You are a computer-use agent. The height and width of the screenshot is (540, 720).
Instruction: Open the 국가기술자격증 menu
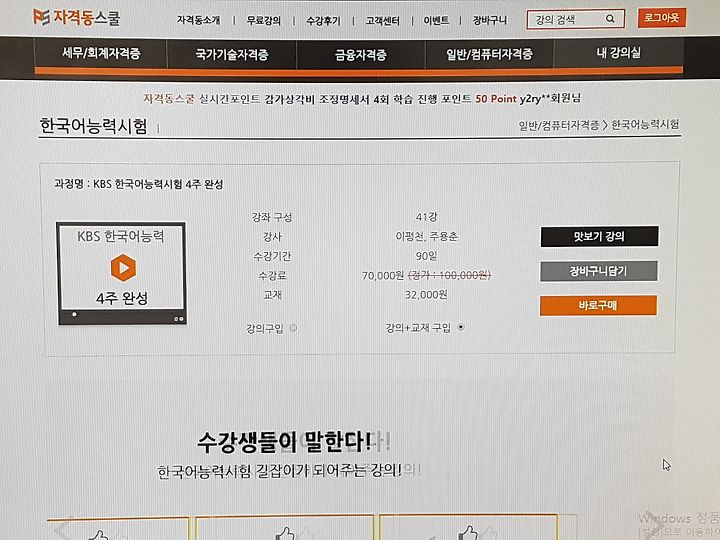[x=232, y=55]
